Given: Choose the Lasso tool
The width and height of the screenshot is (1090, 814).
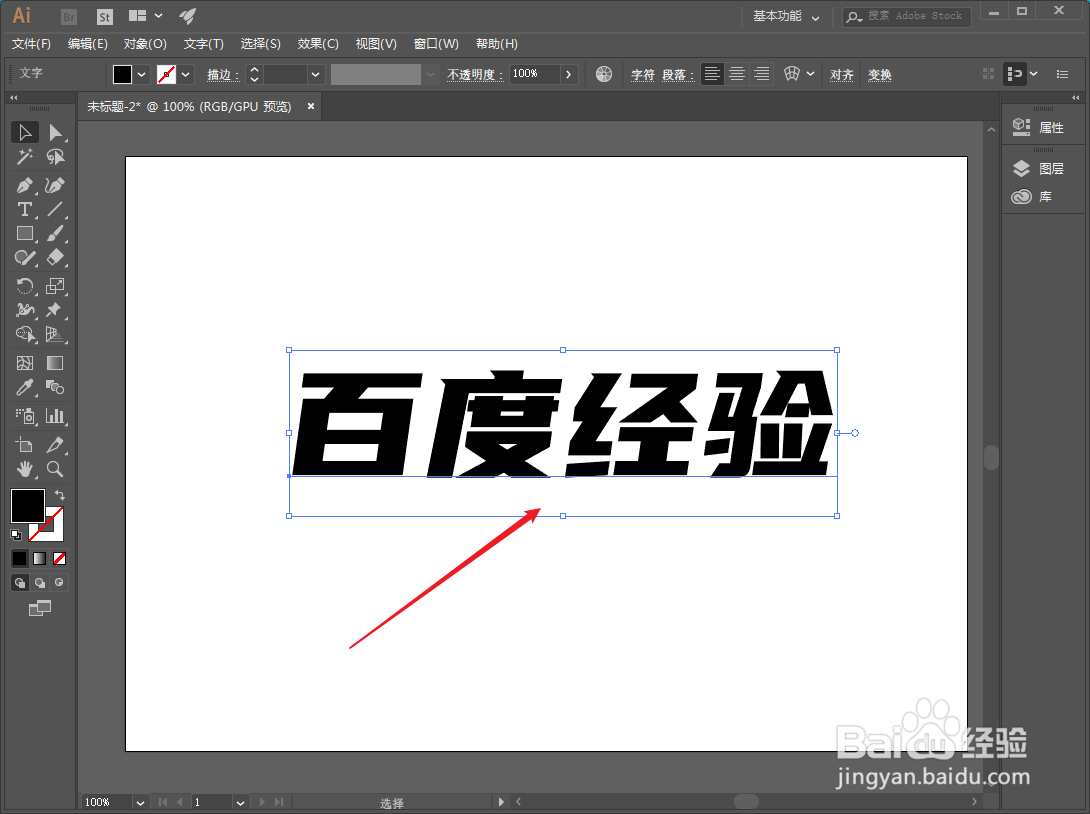Looking at the screenshot, I should pyautogui.click(x=55, y=157).
